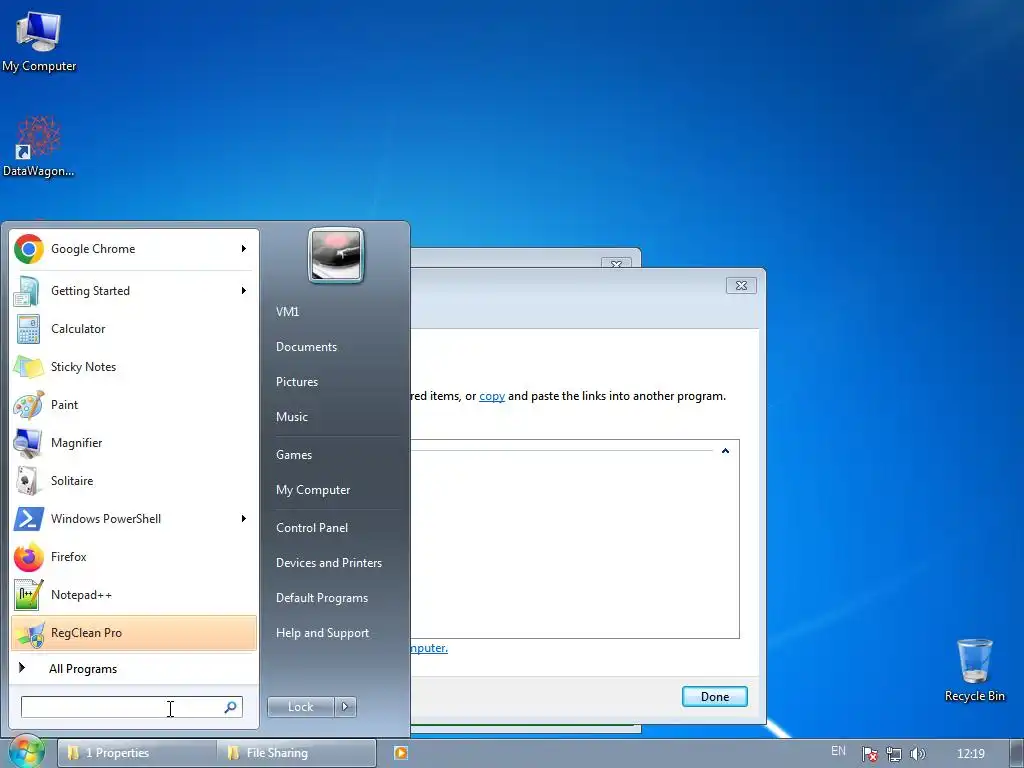Open Games from Start menu
Image resolution: width=1024 pixels, height=768 pixels.
294,455
